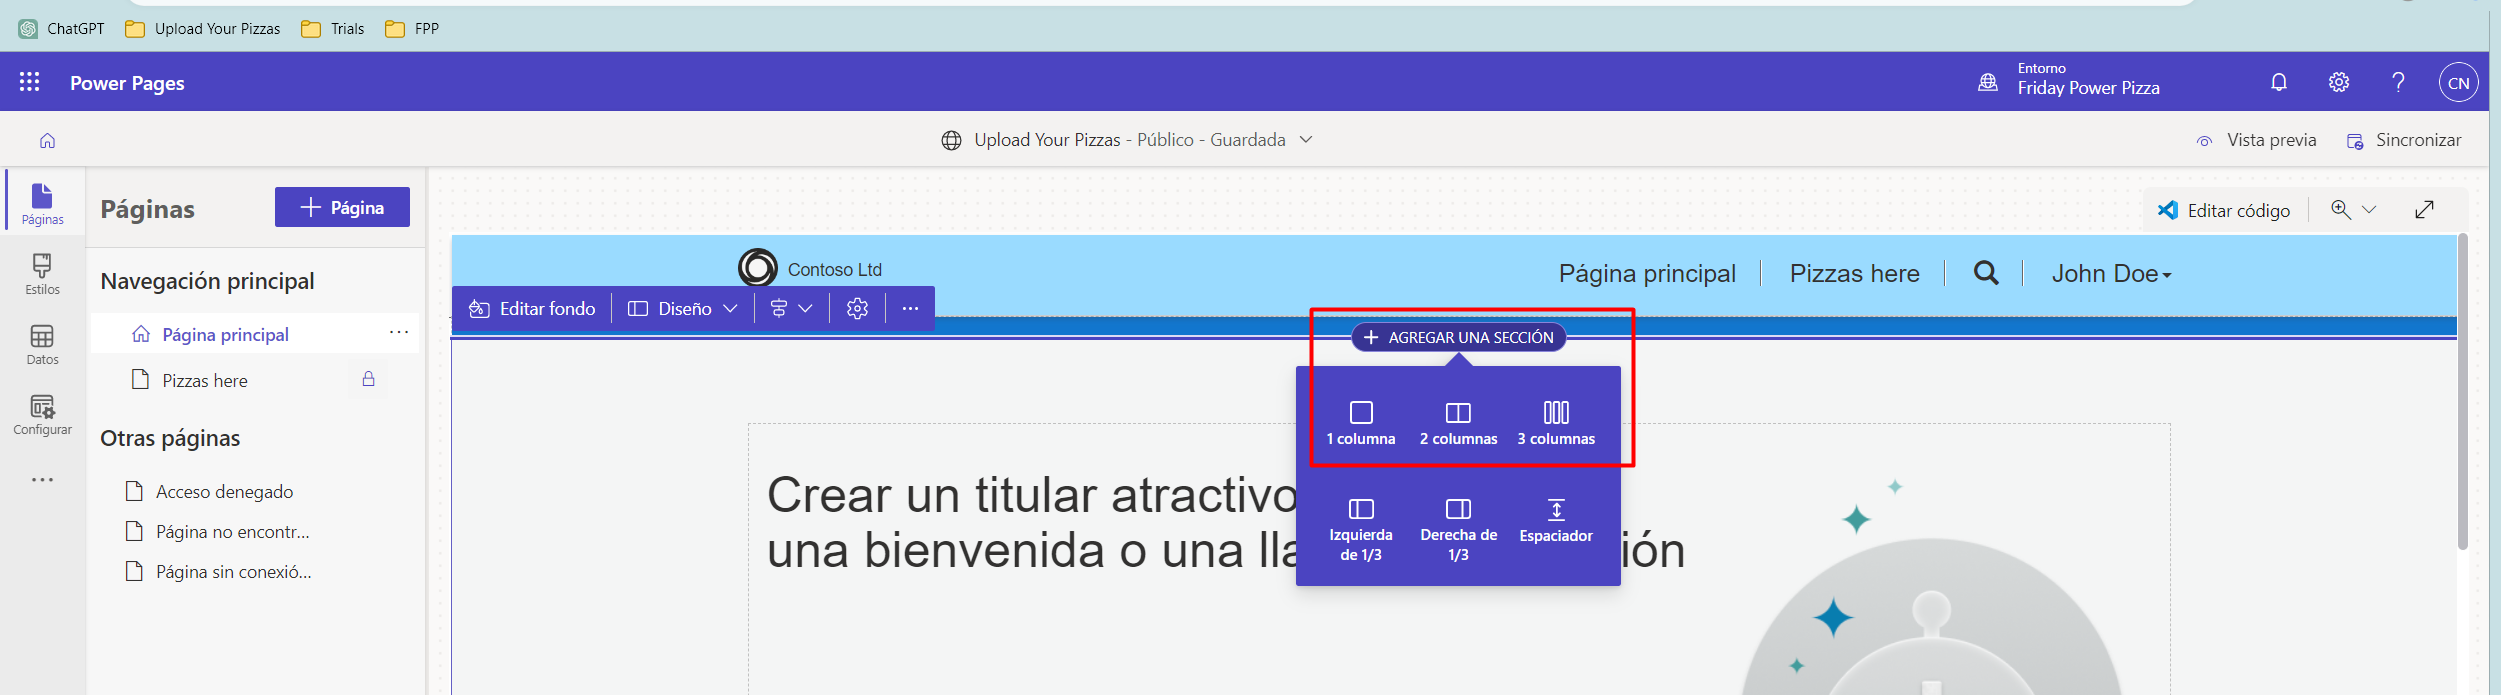This screenshot has height=695, width=2501.
Task: Open settings gear in Power Pages header
Action: pyautogui.click(x=2338, y=82)
